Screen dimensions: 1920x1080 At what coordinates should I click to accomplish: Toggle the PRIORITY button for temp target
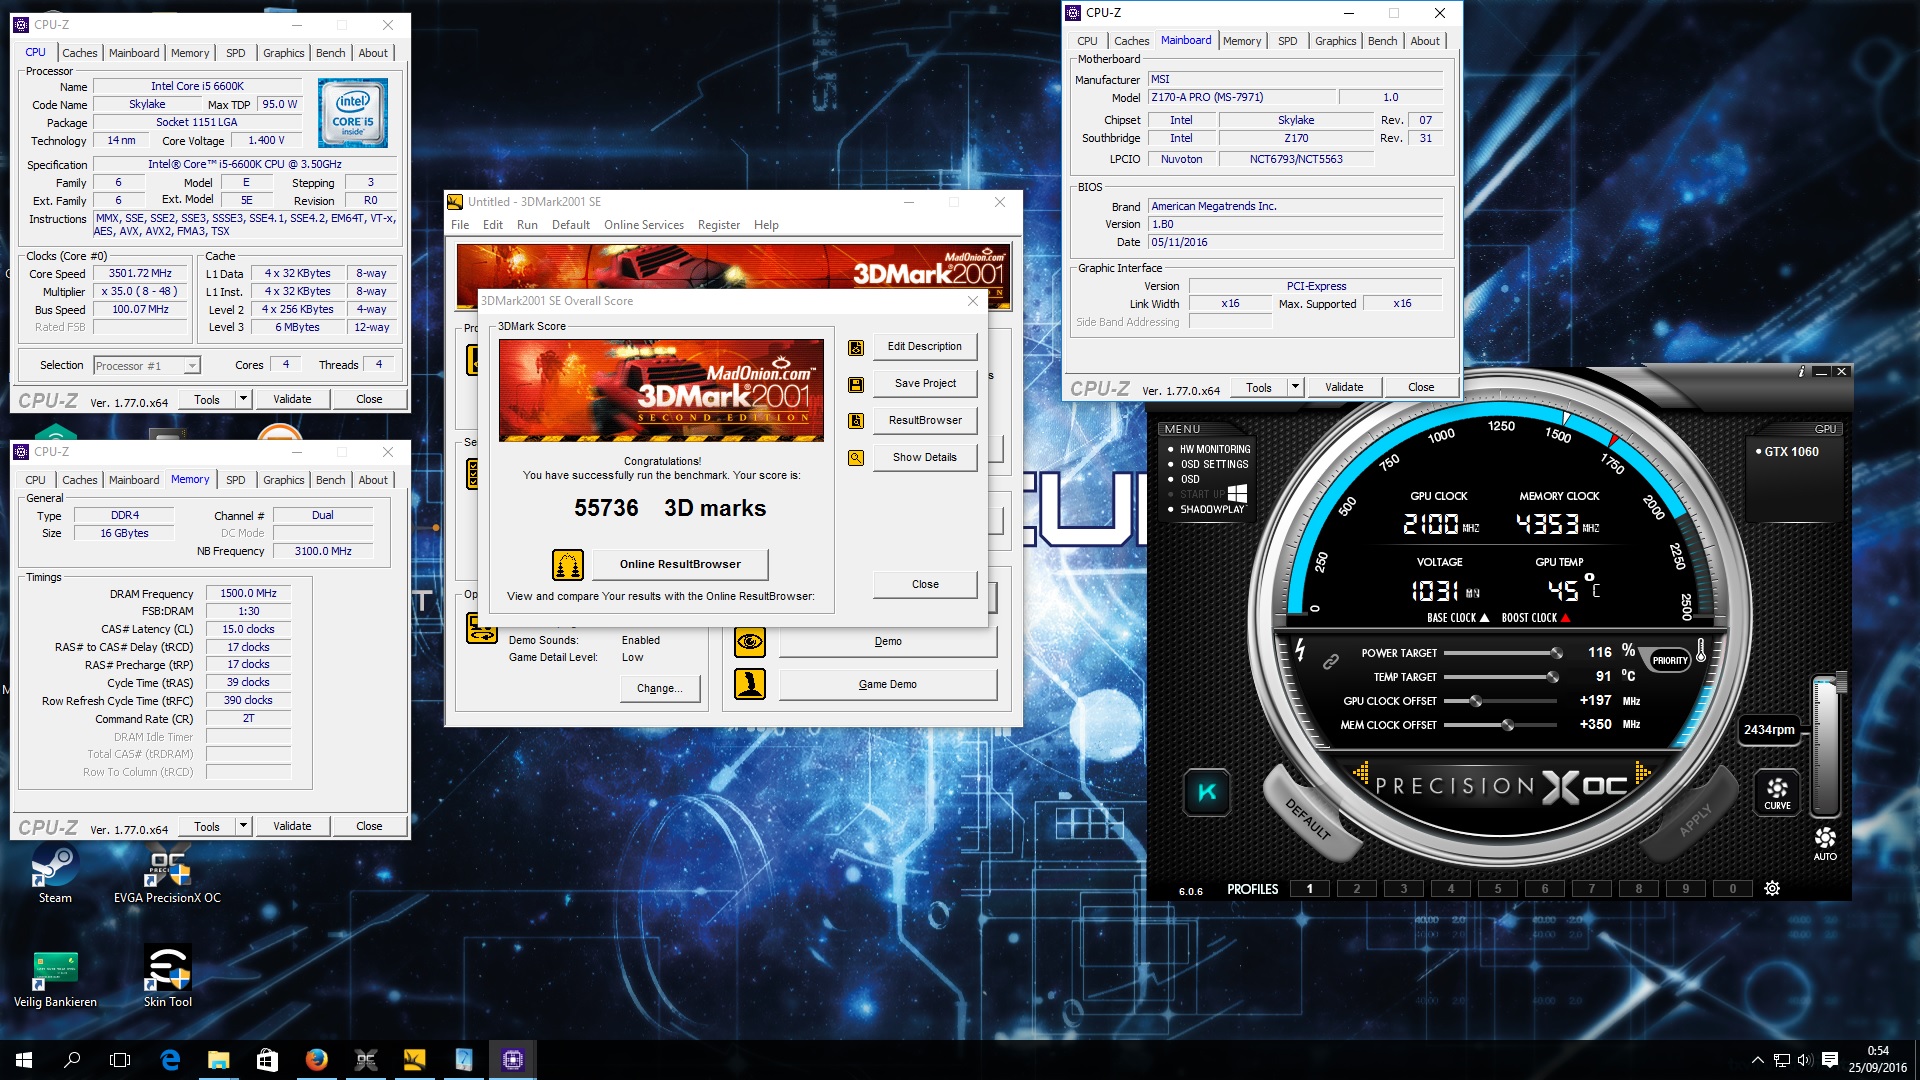[x=1669, y=660]
